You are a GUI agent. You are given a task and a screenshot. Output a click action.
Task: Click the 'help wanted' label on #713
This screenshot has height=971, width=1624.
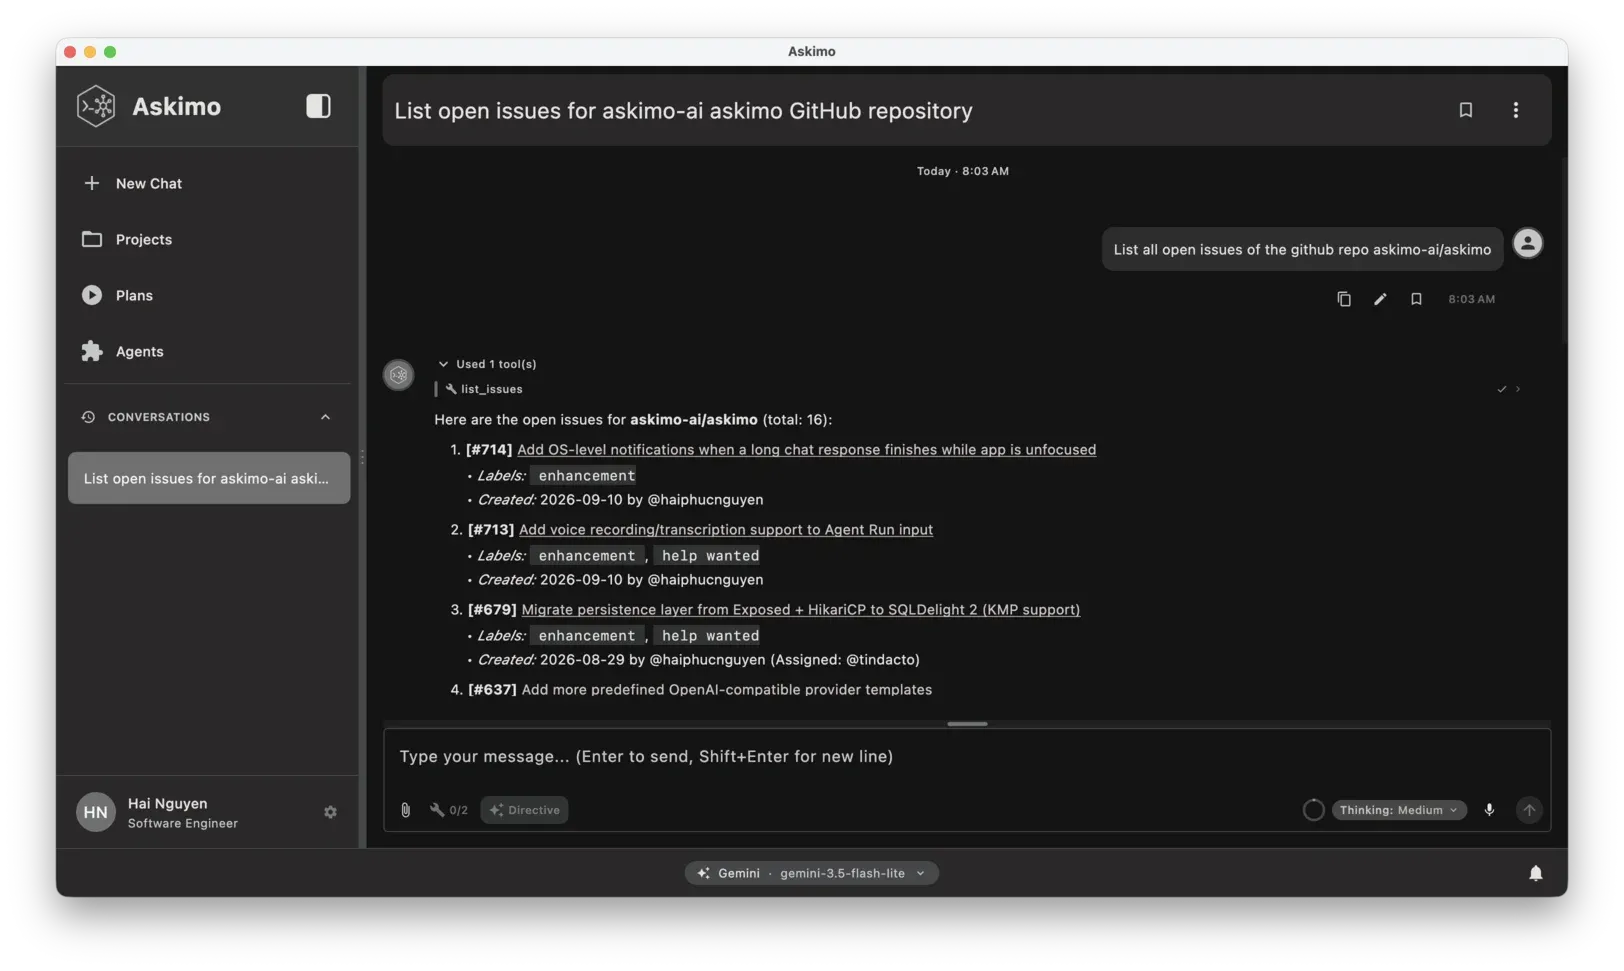pos(710,555)
